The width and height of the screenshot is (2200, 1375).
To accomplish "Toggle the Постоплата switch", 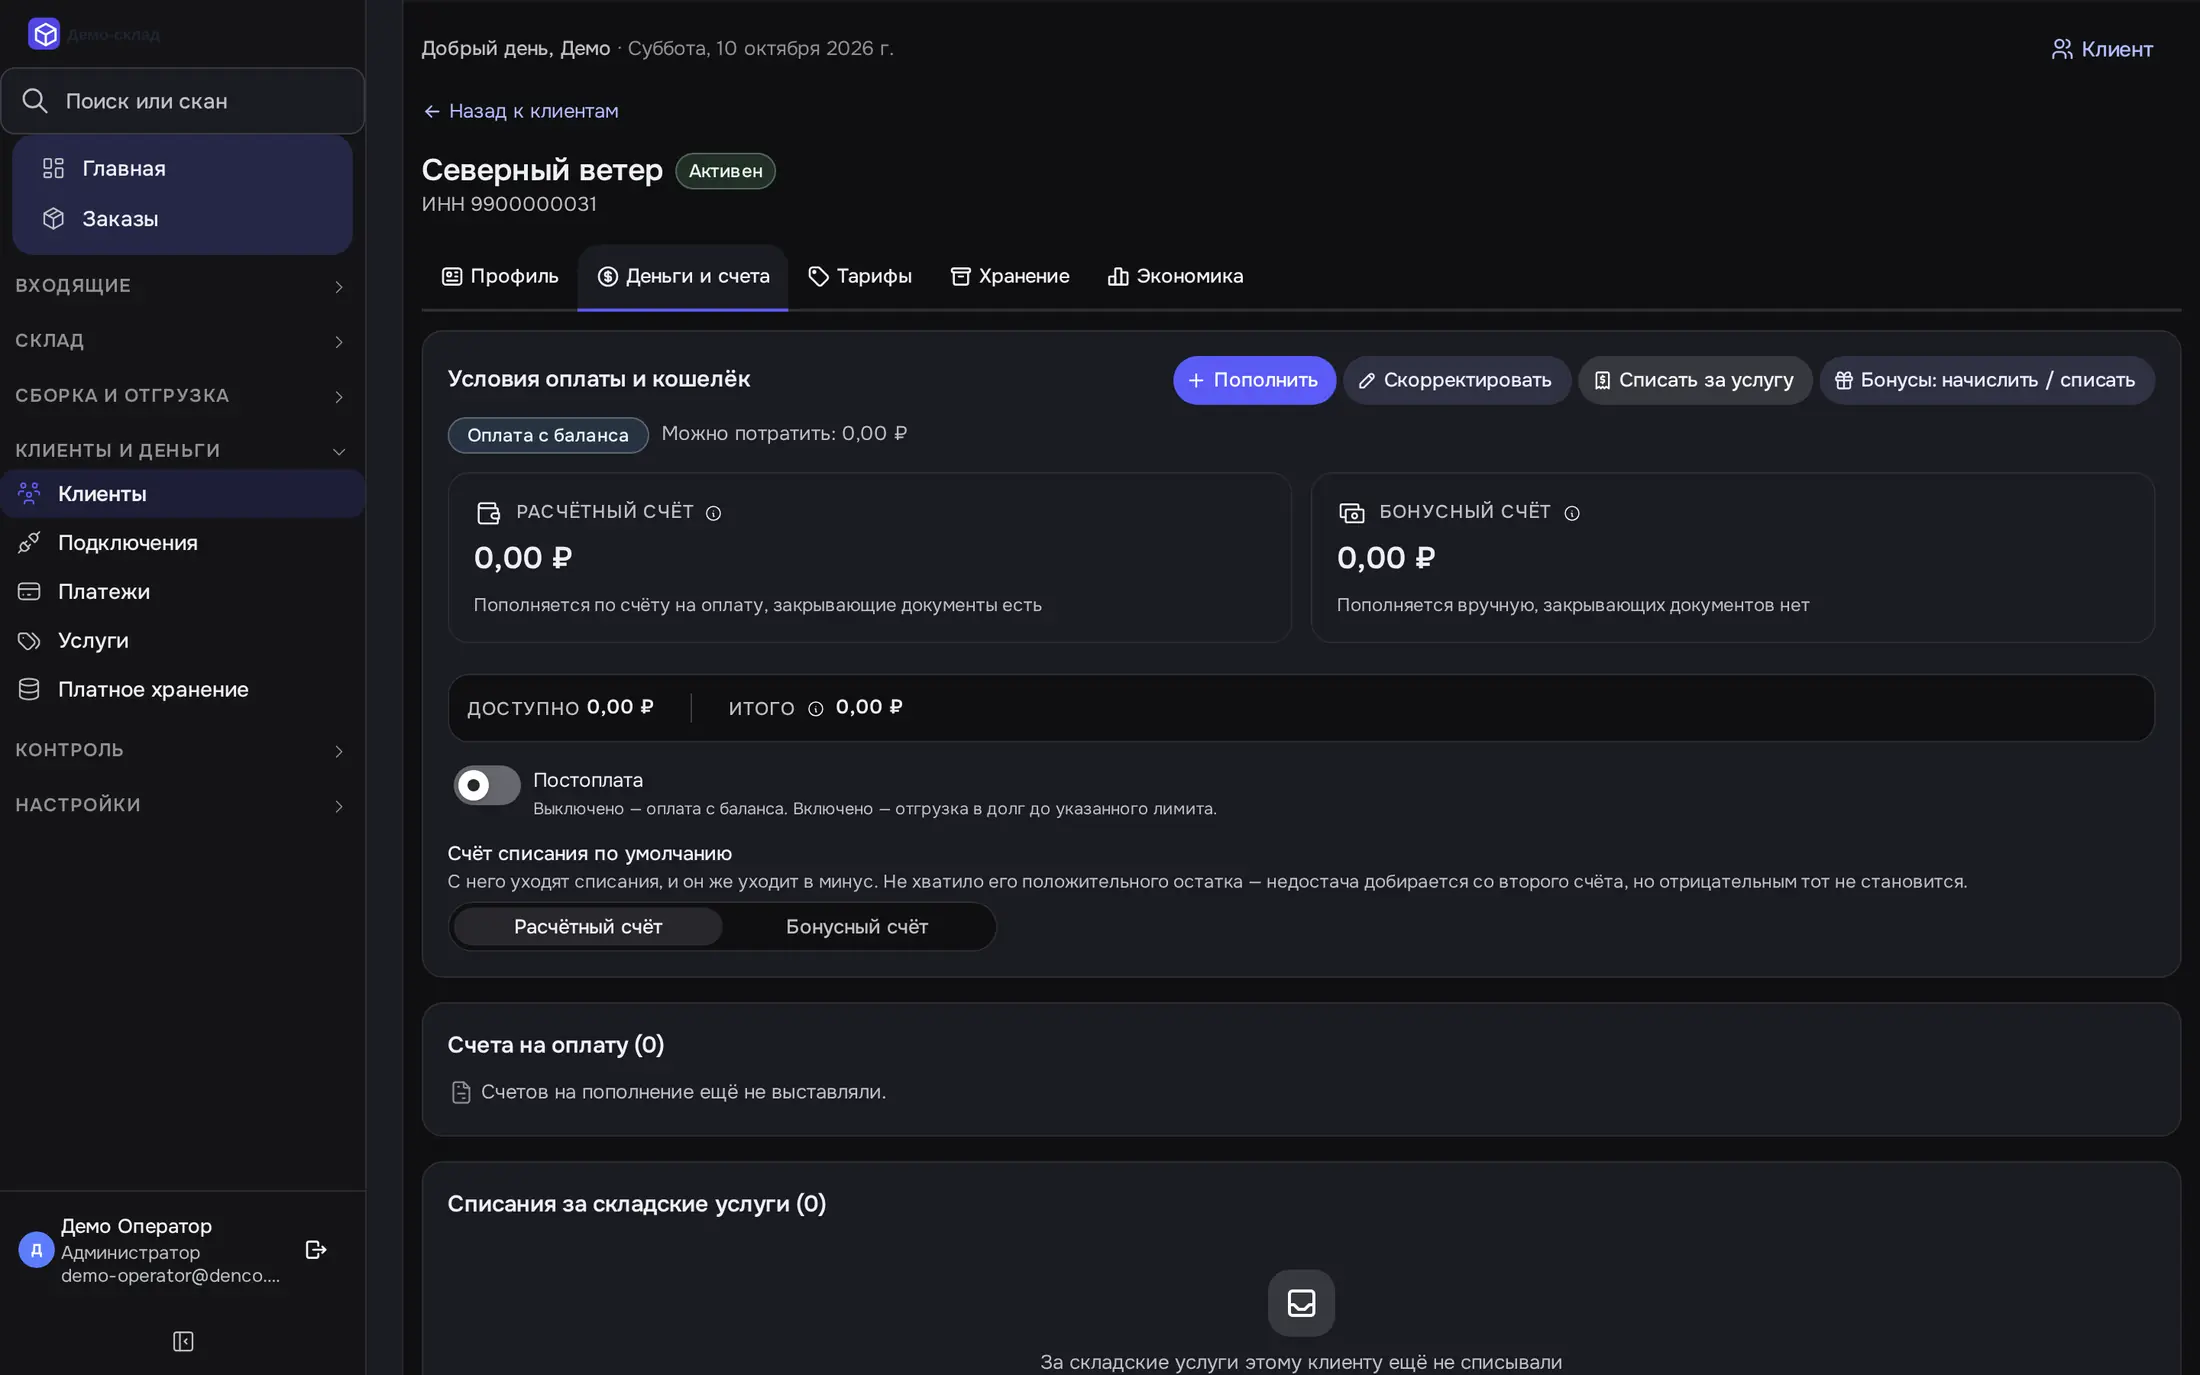I will [x=487, y=785].
